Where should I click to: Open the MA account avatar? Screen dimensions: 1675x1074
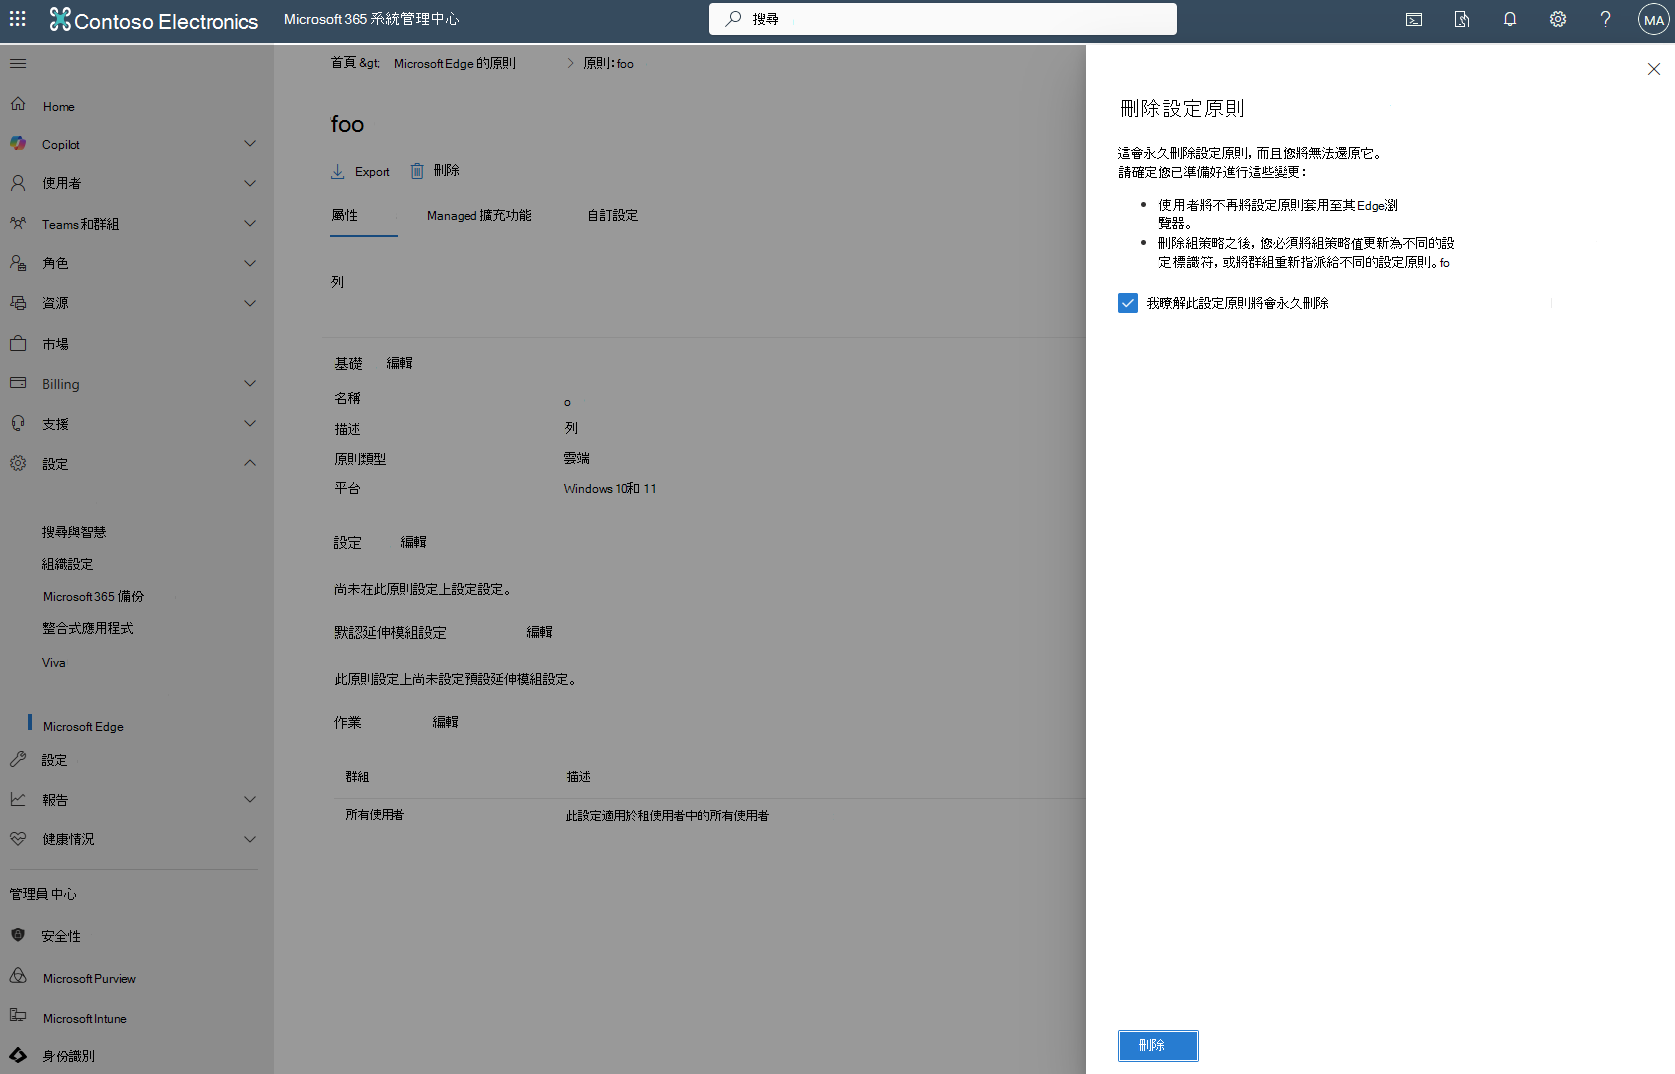[1654, 20]
